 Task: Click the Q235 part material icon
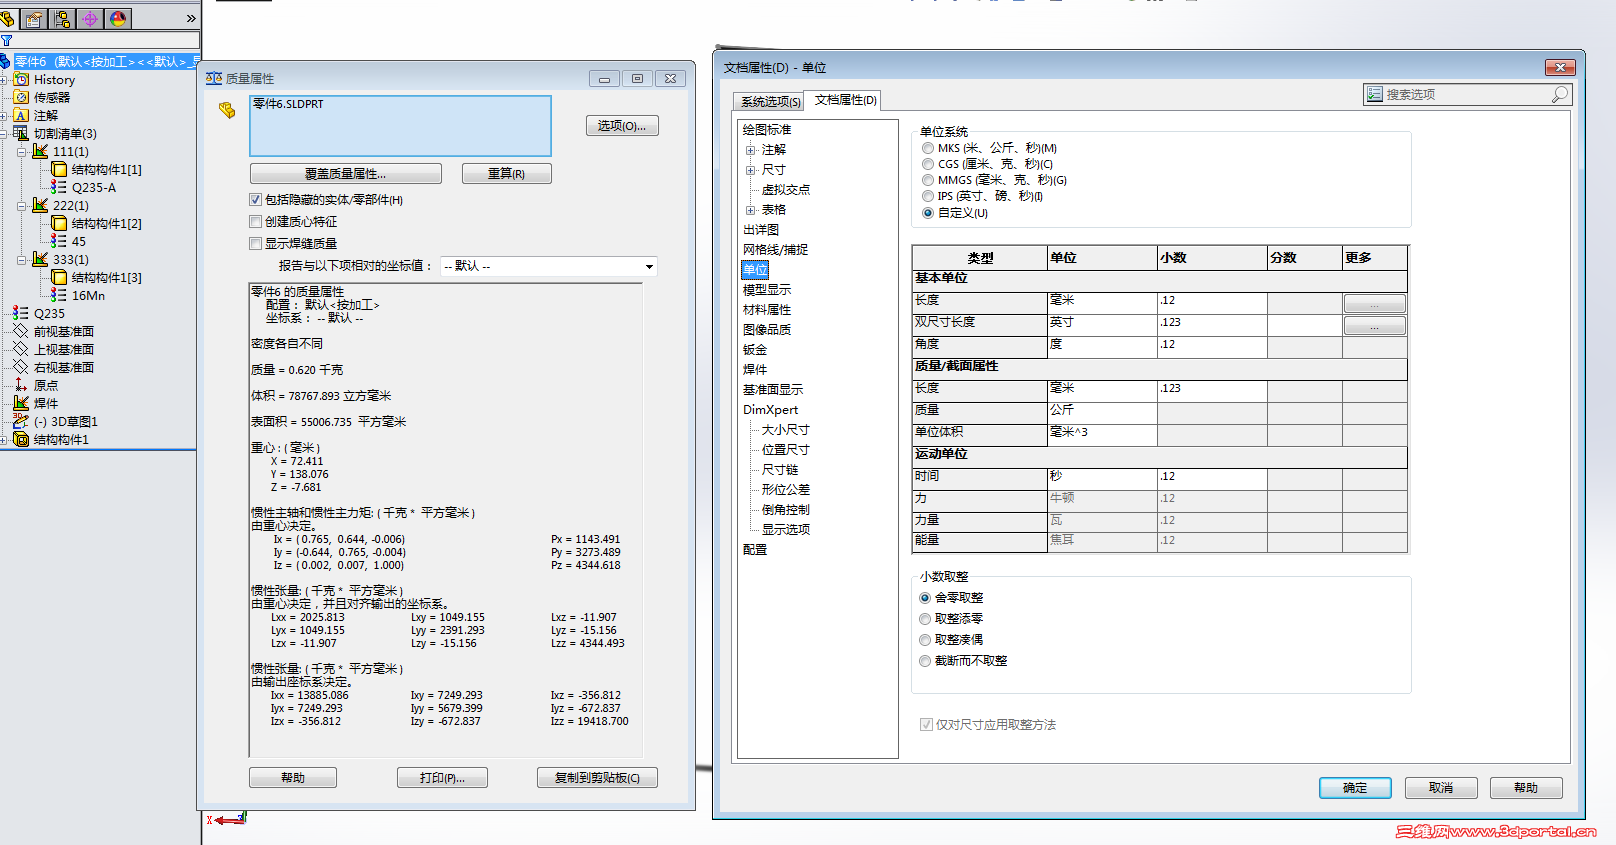(21, 313)
